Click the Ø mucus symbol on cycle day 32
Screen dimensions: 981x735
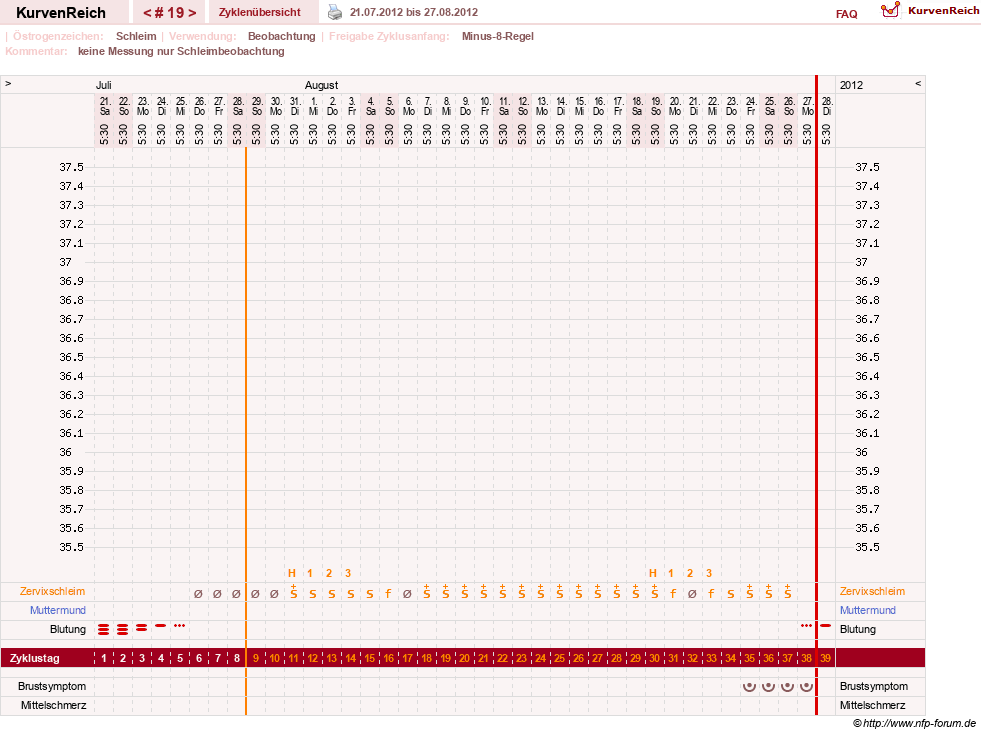click(692, 594)
